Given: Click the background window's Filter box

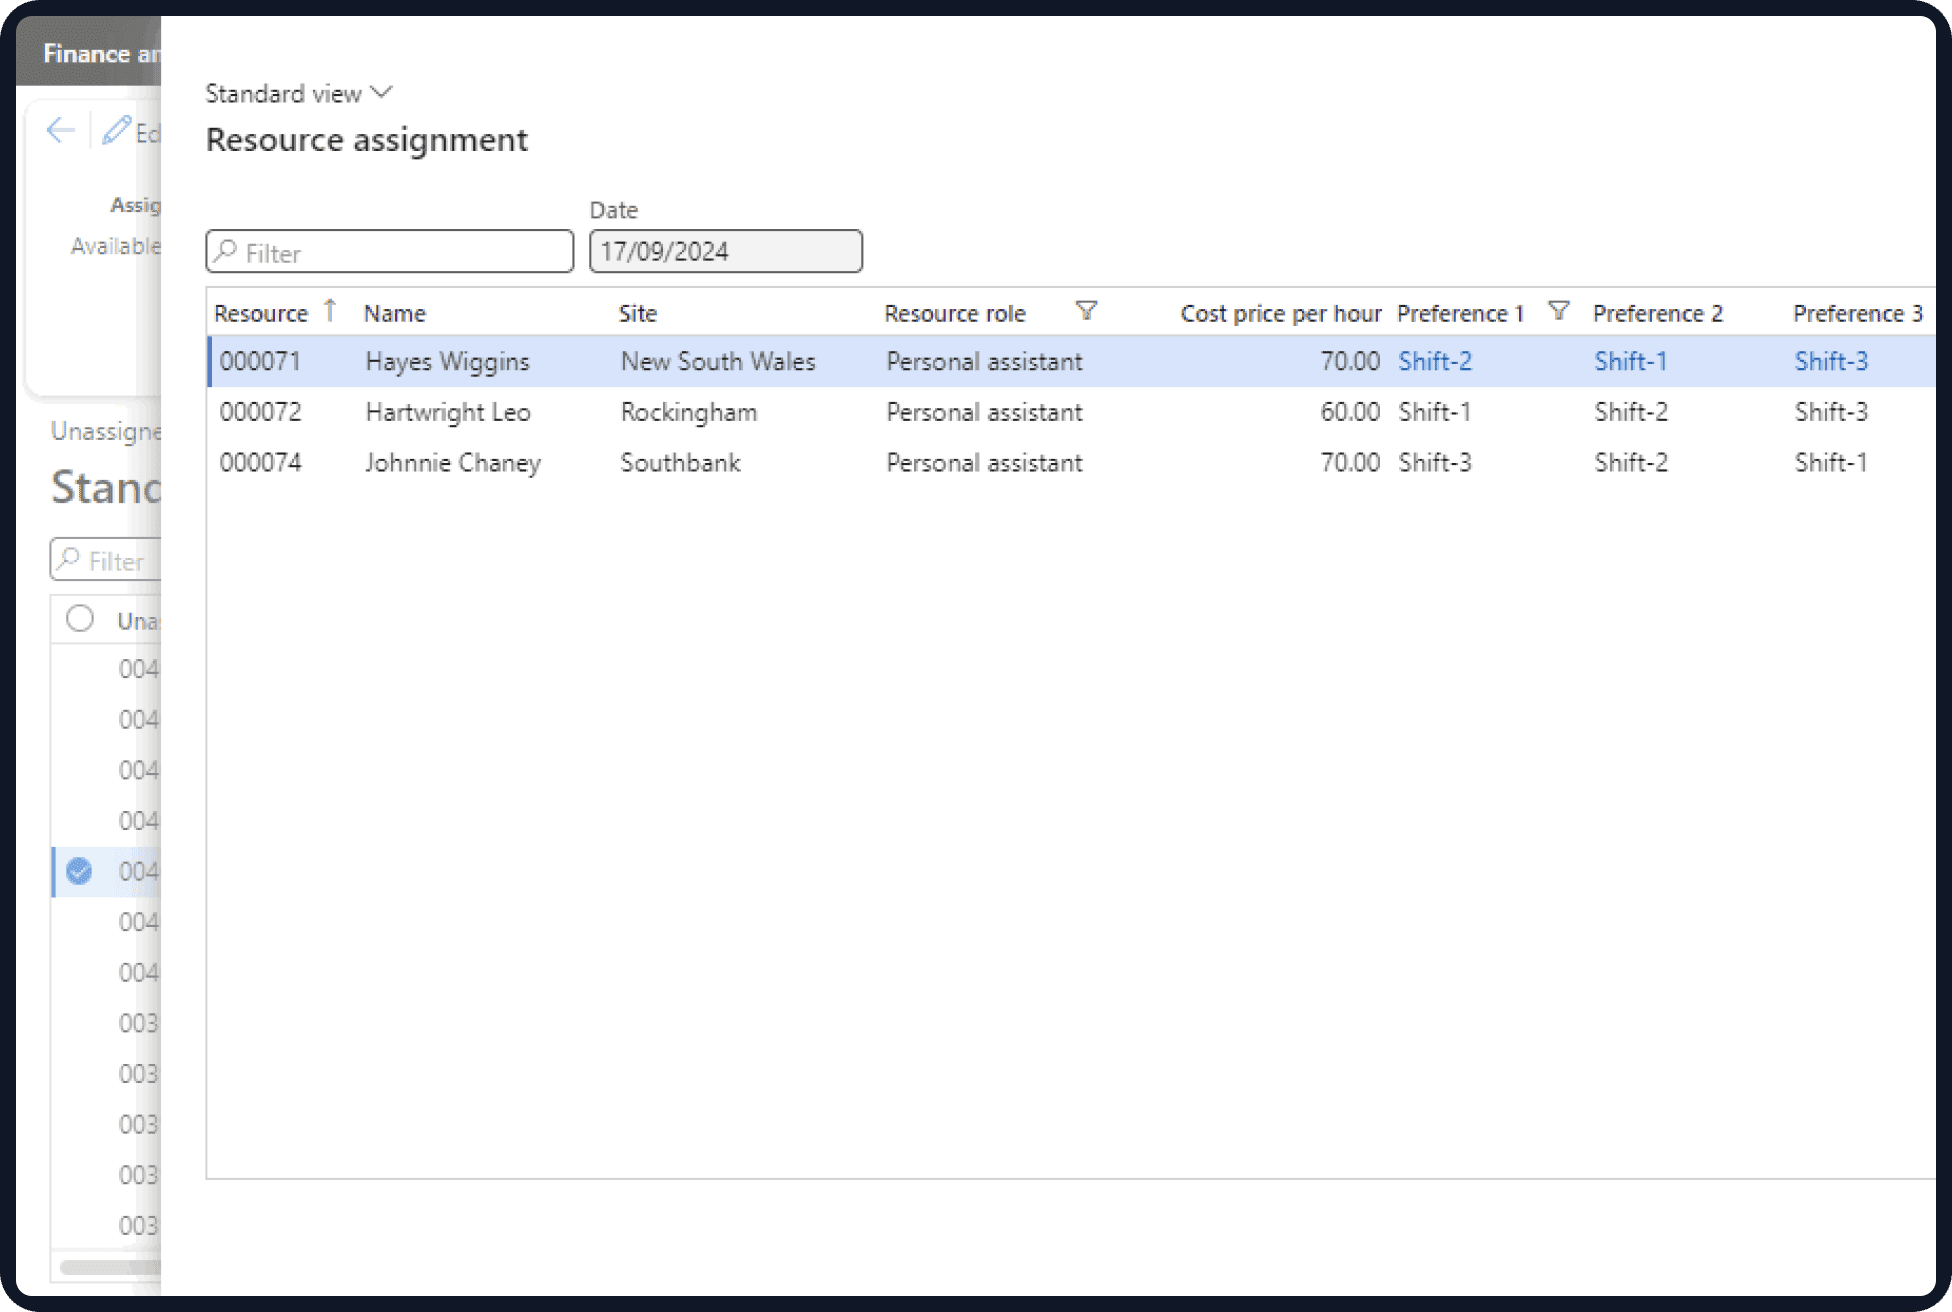Looking at the screenshot, I should (x=106, y=559).
